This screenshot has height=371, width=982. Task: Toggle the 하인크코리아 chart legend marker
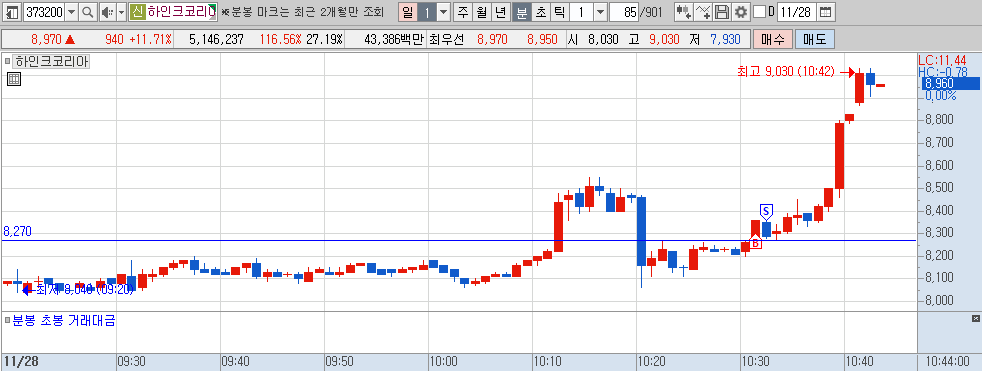pos(8,61)
